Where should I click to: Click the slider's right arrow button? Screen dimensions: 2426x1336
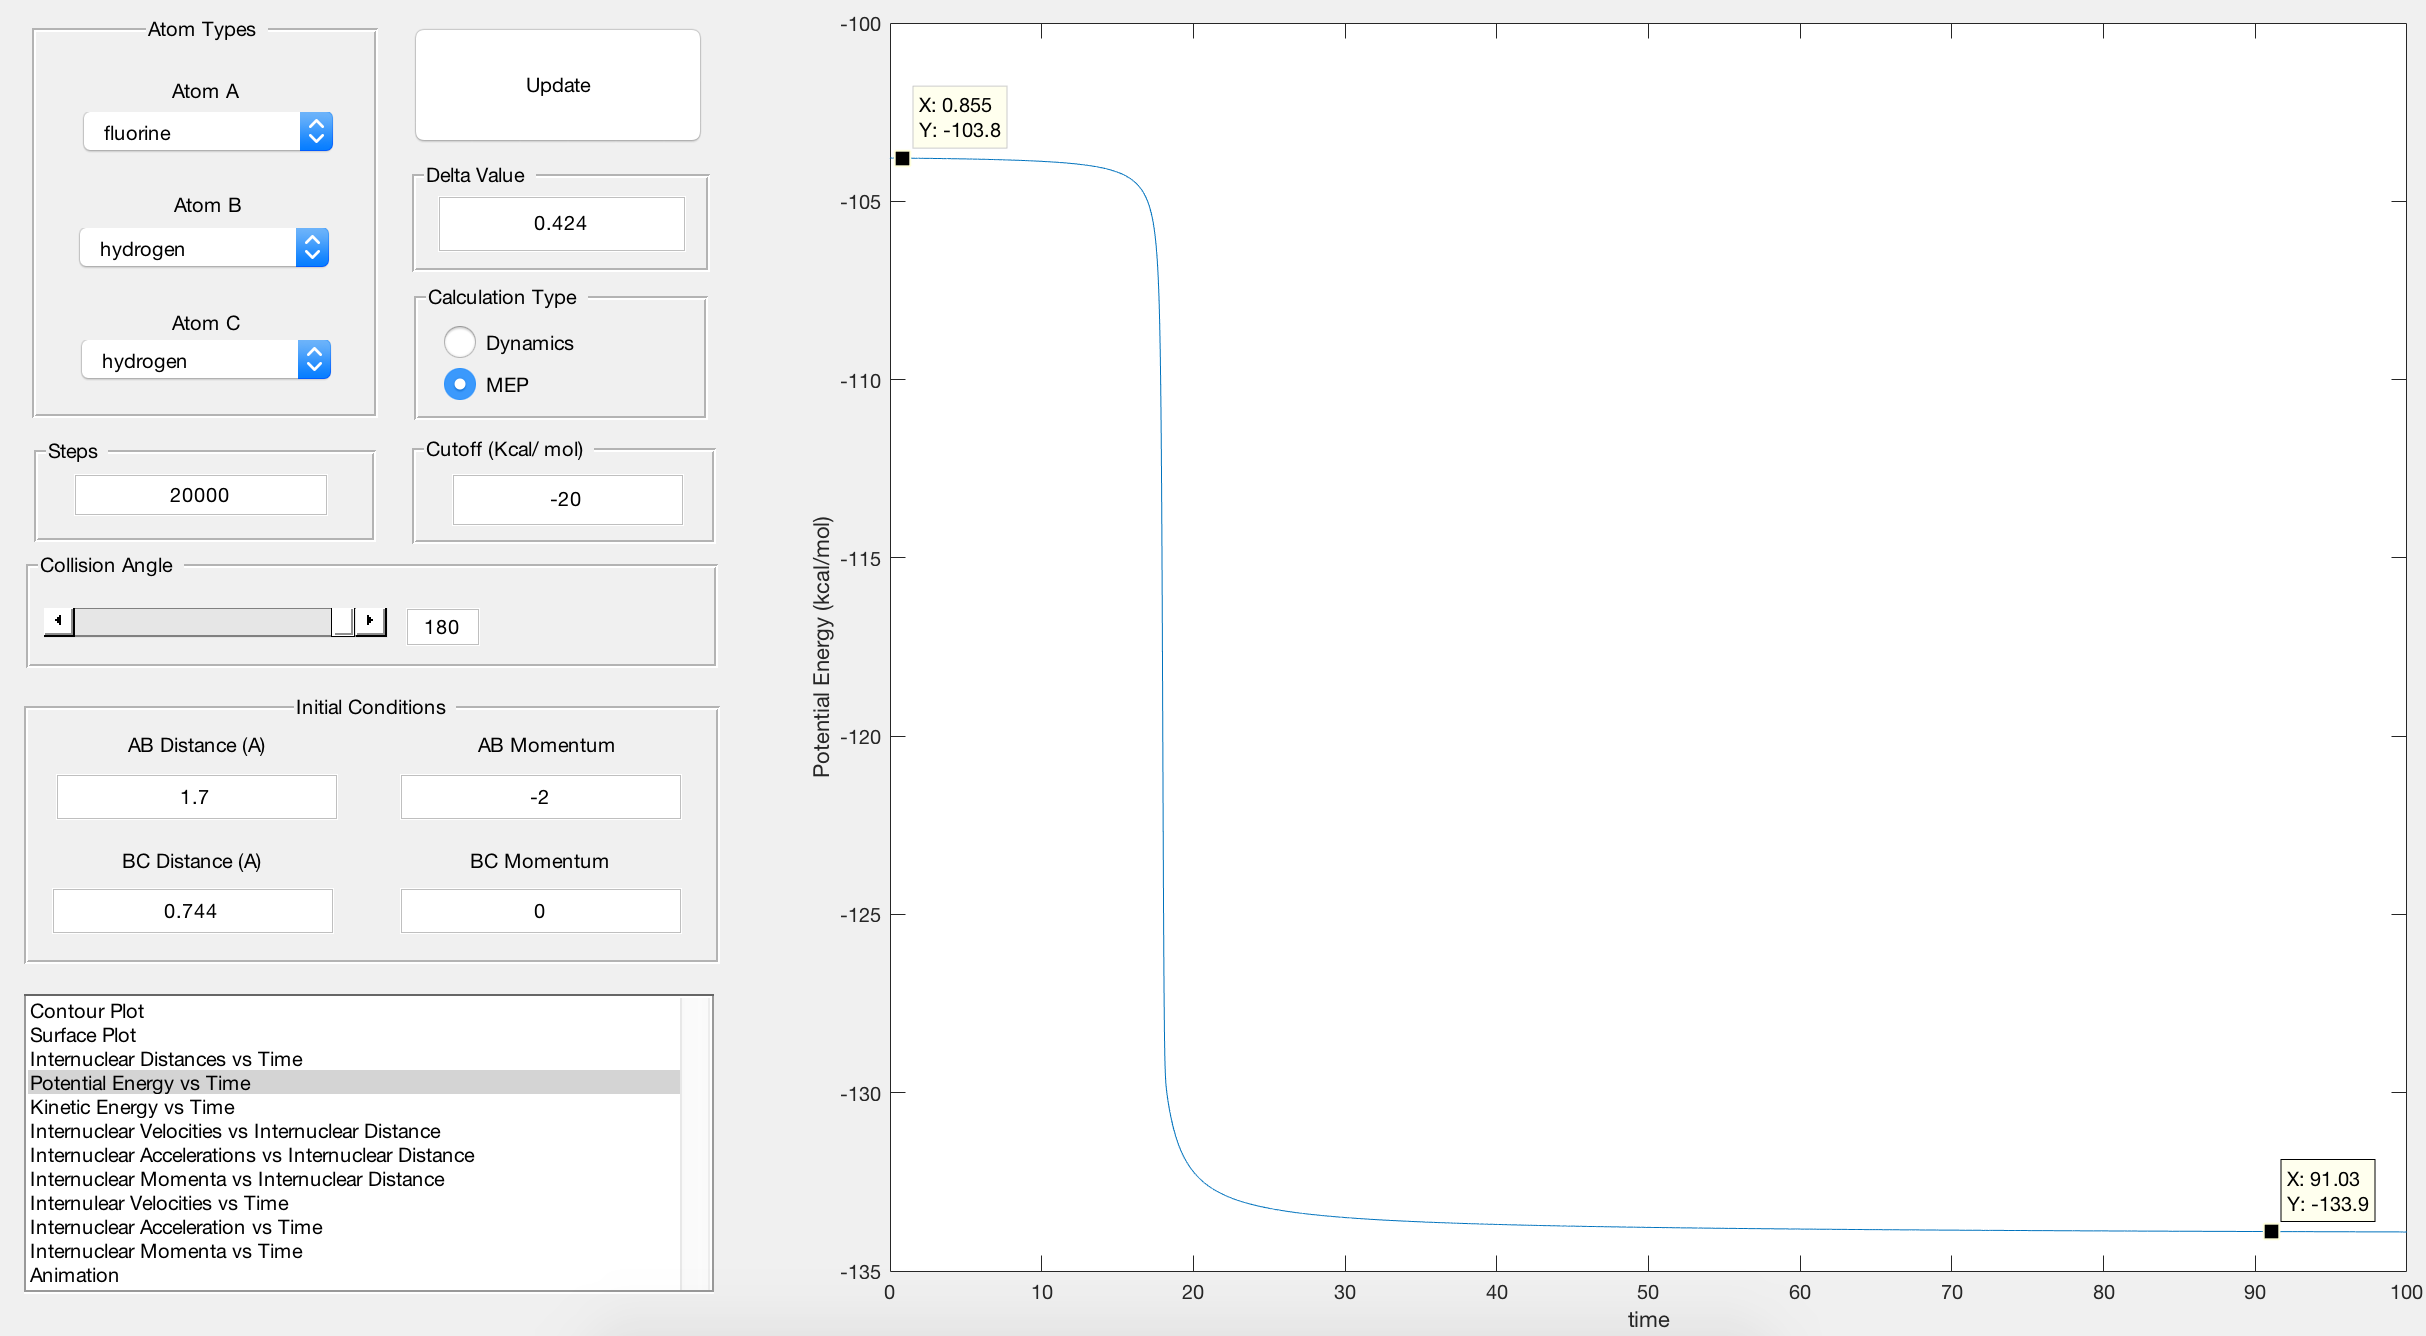pyautogui.click(x=371, y=621)
